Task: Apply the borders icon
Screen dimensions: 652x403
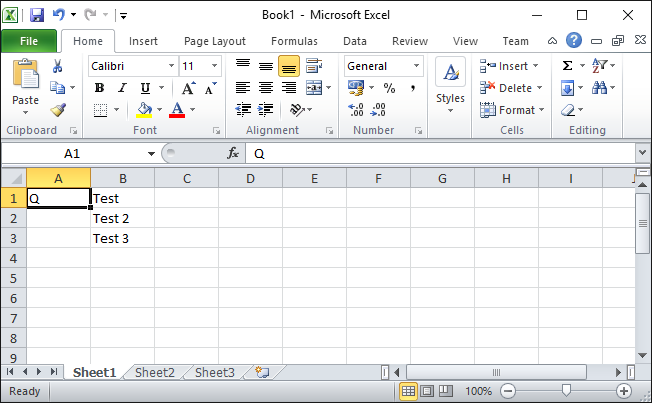Action: [x=100, y=110]
